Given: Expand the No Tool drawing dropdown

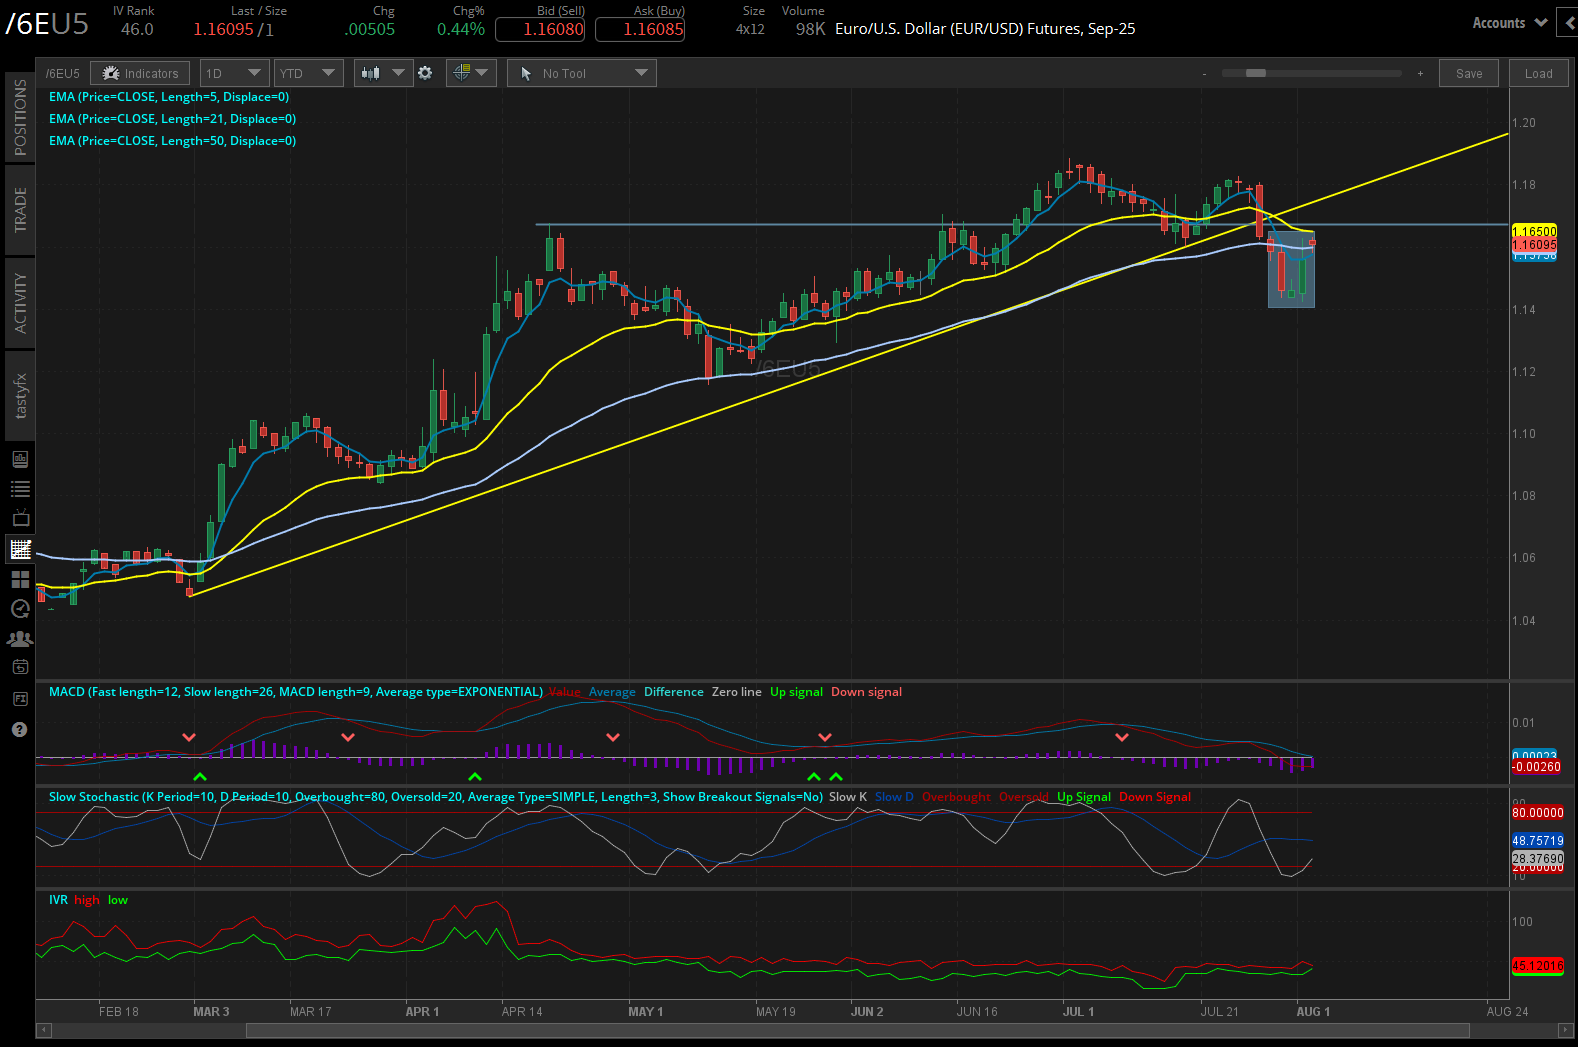Looking at the screenshot, I should [x=582, y=73].
